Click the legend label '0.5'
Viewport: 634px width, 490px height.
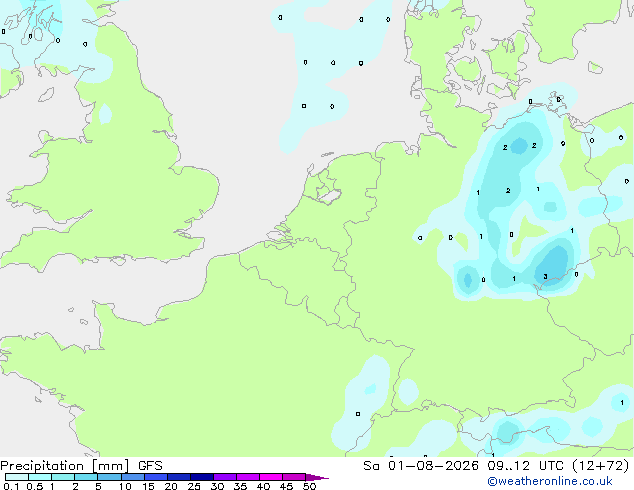34,486
